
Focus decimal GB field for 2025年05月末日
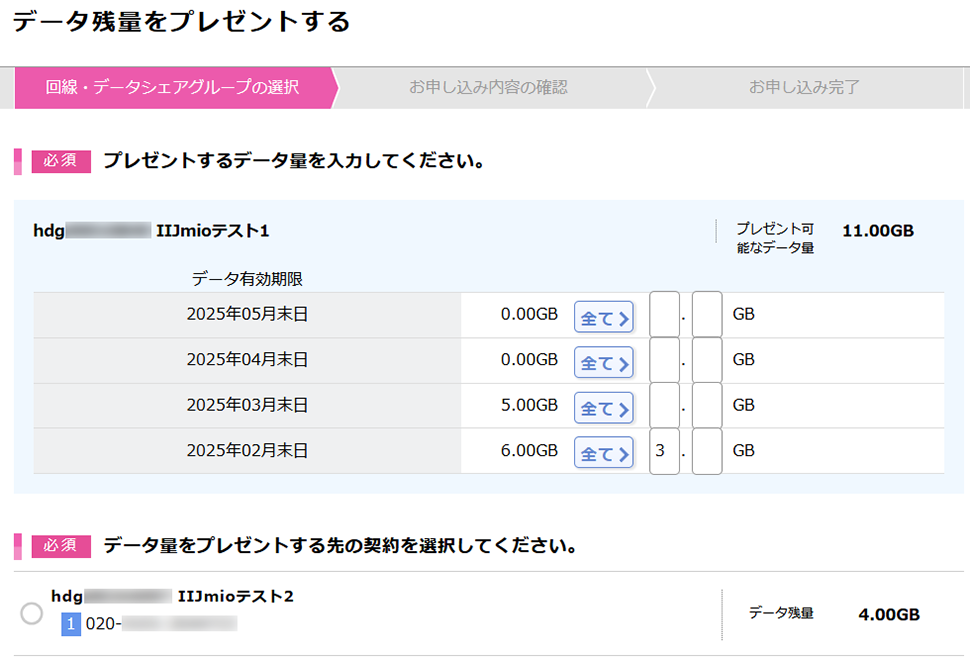[x=707, y=314]
